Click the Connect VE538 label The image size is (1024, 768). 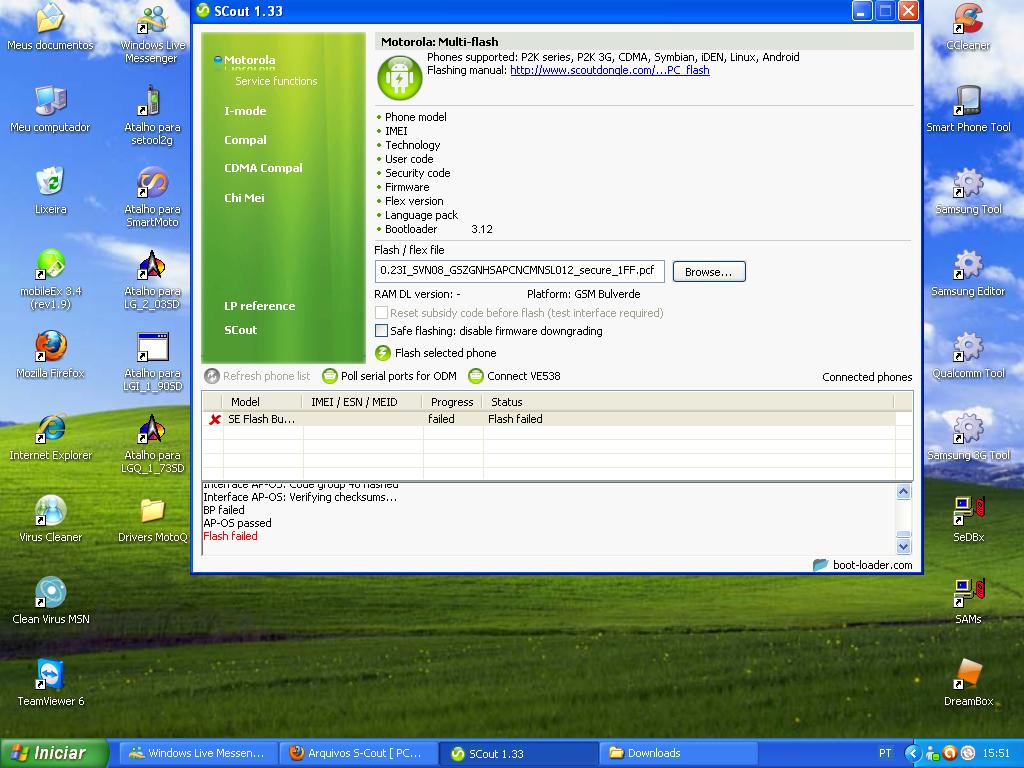point(524,376)
